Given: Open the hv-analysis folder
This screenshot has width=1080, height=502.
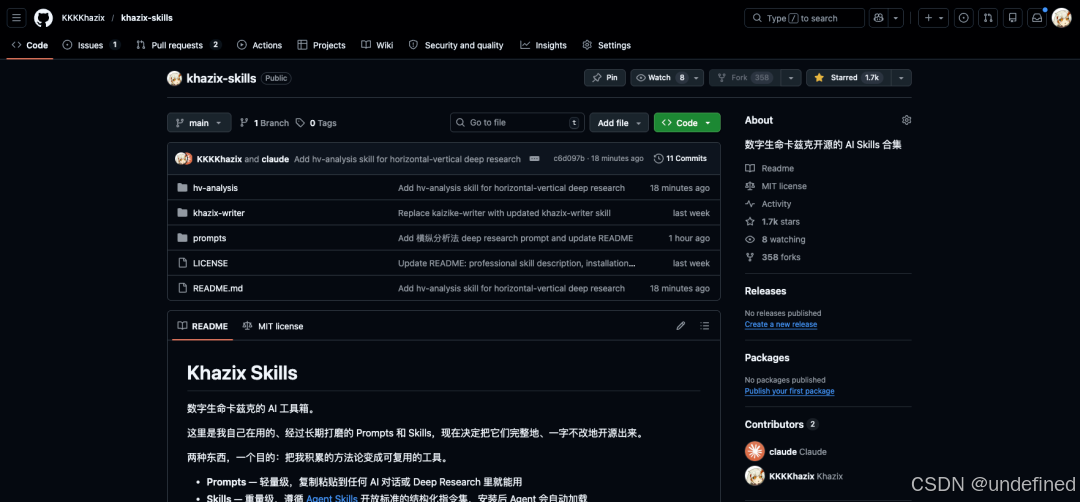Looking at the screenshot, I should 216,188.
